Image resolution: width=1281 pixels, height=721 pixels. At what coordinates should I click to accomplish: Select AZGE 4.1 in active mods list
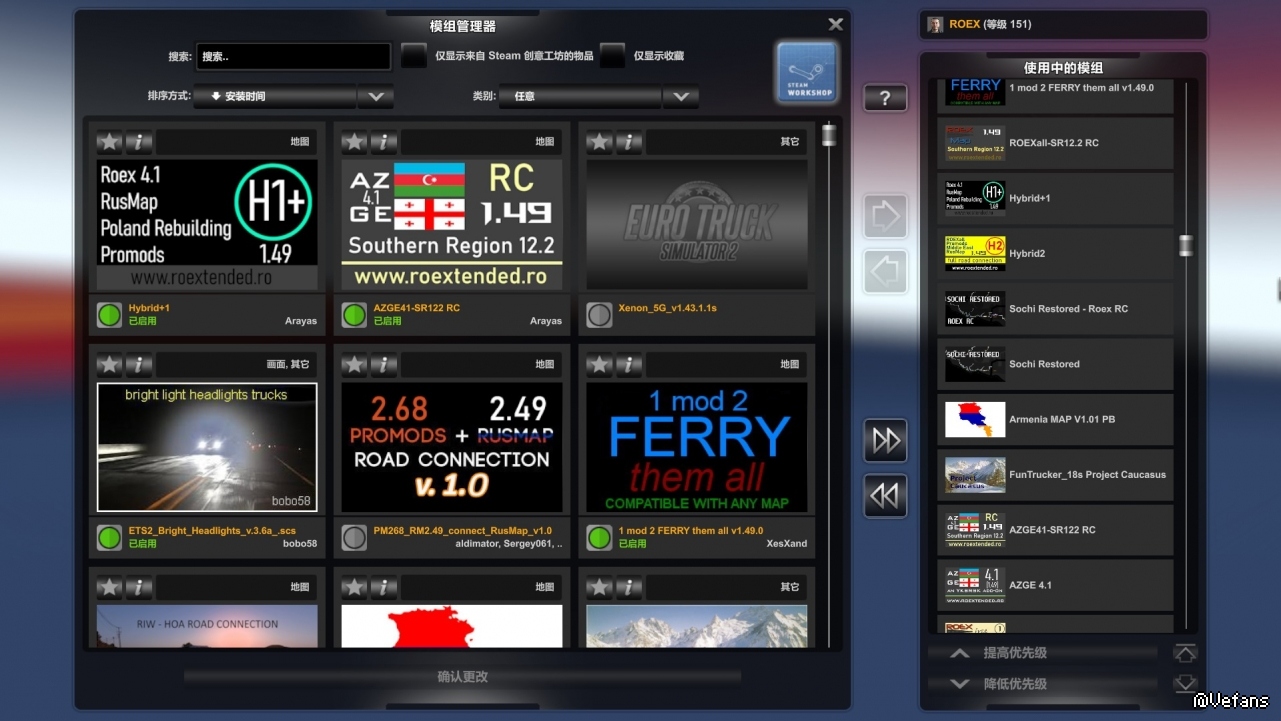tap(1055, 585)
